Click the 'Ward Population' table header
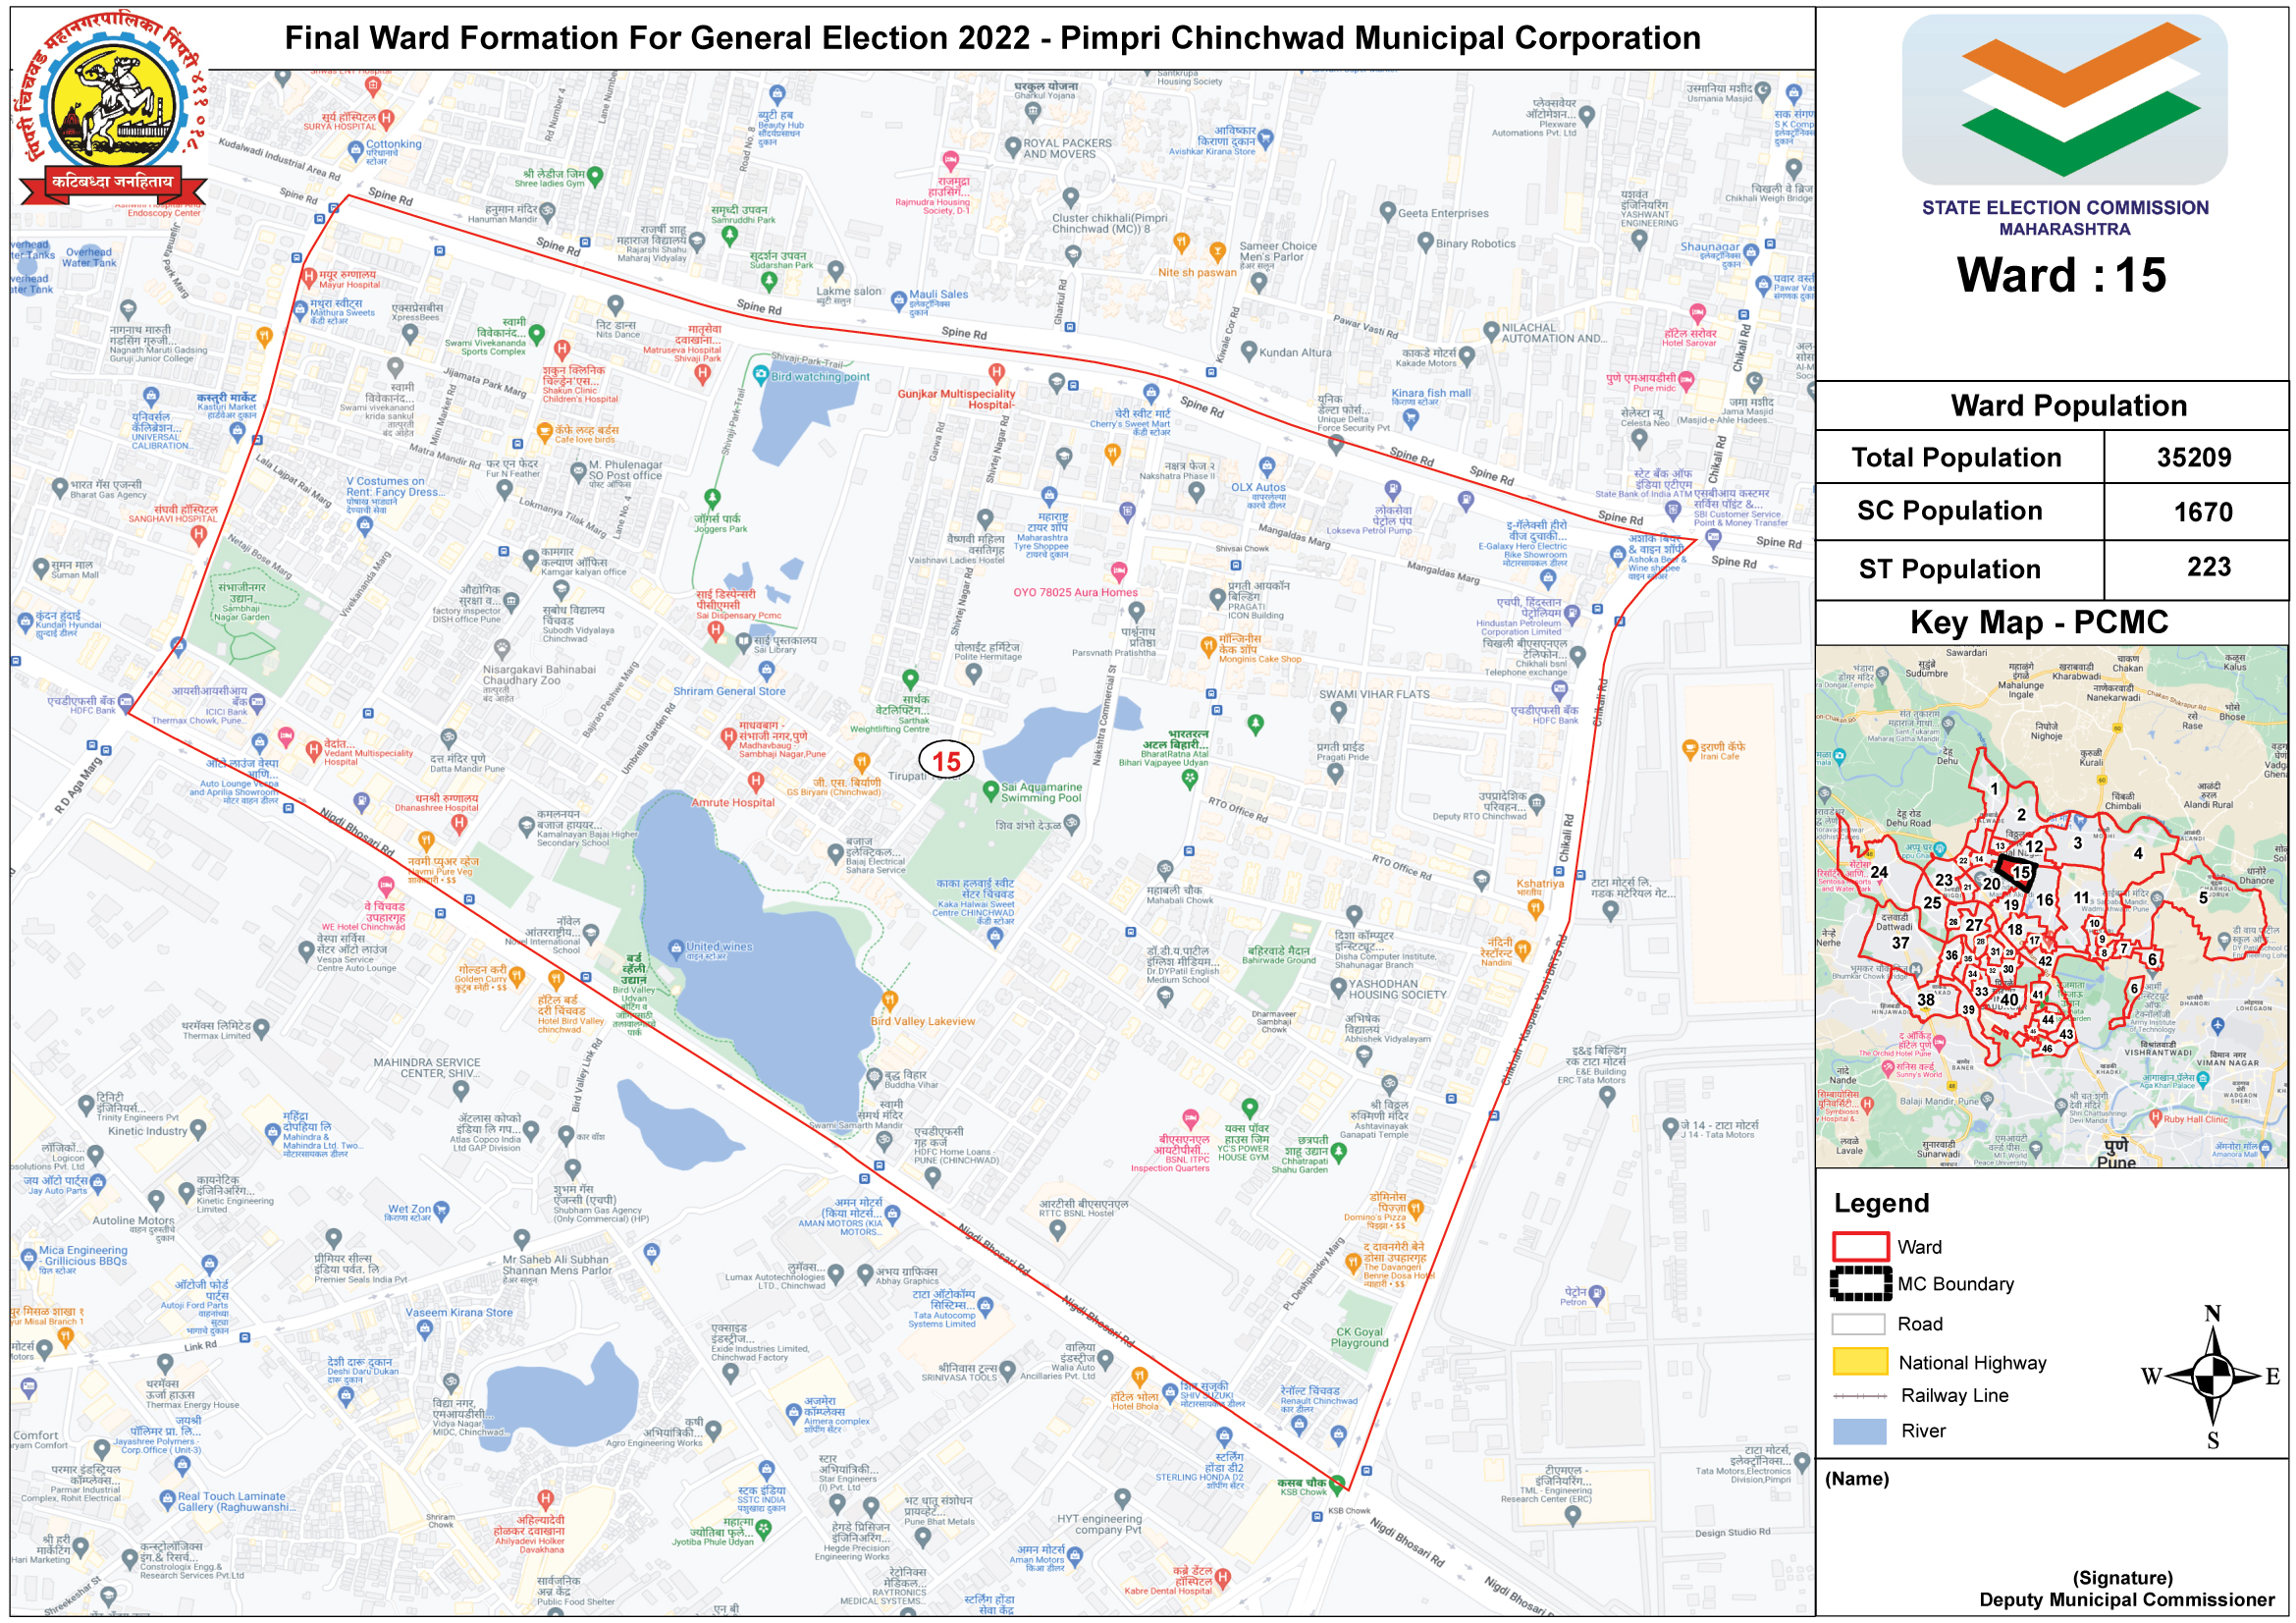The width and height of the screenshot is (2296, 1623). pyautogui.click(x=2068, y=405)
